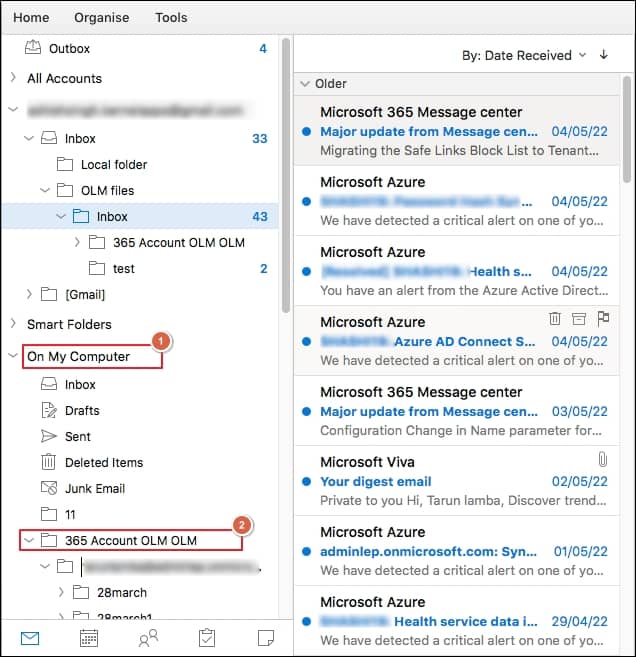The image size is (636, 657).
Task: Collapse the highlighted Inbox with 43 items
Action: point(61,216)
